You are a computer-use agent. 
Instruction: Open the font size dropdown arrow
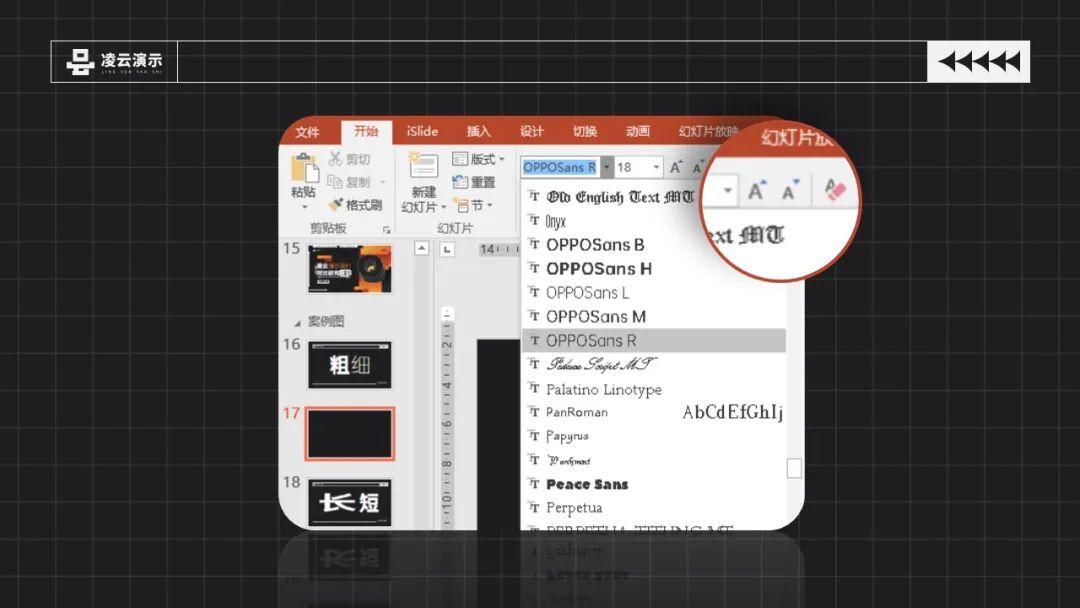(x=656, y=167)
